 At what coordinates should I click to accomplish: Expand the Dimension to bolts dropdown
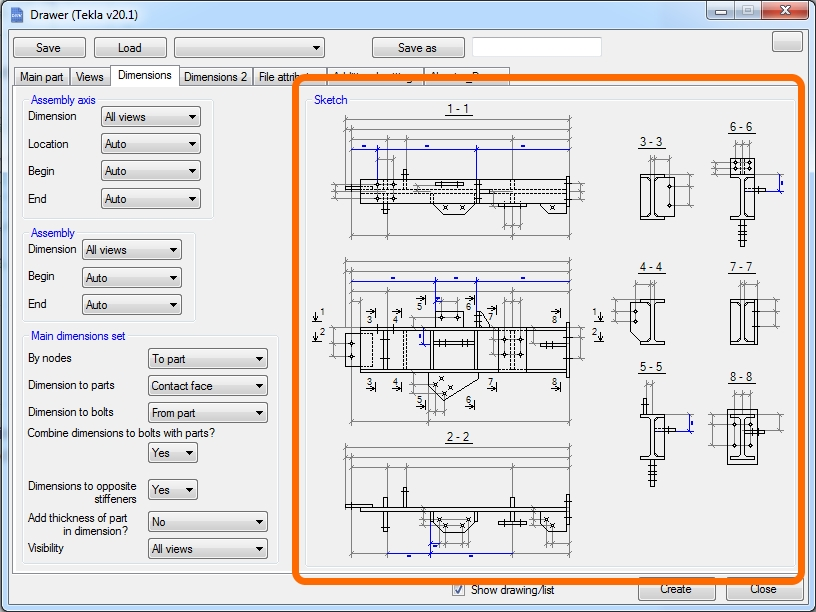(x=208, y=413)
